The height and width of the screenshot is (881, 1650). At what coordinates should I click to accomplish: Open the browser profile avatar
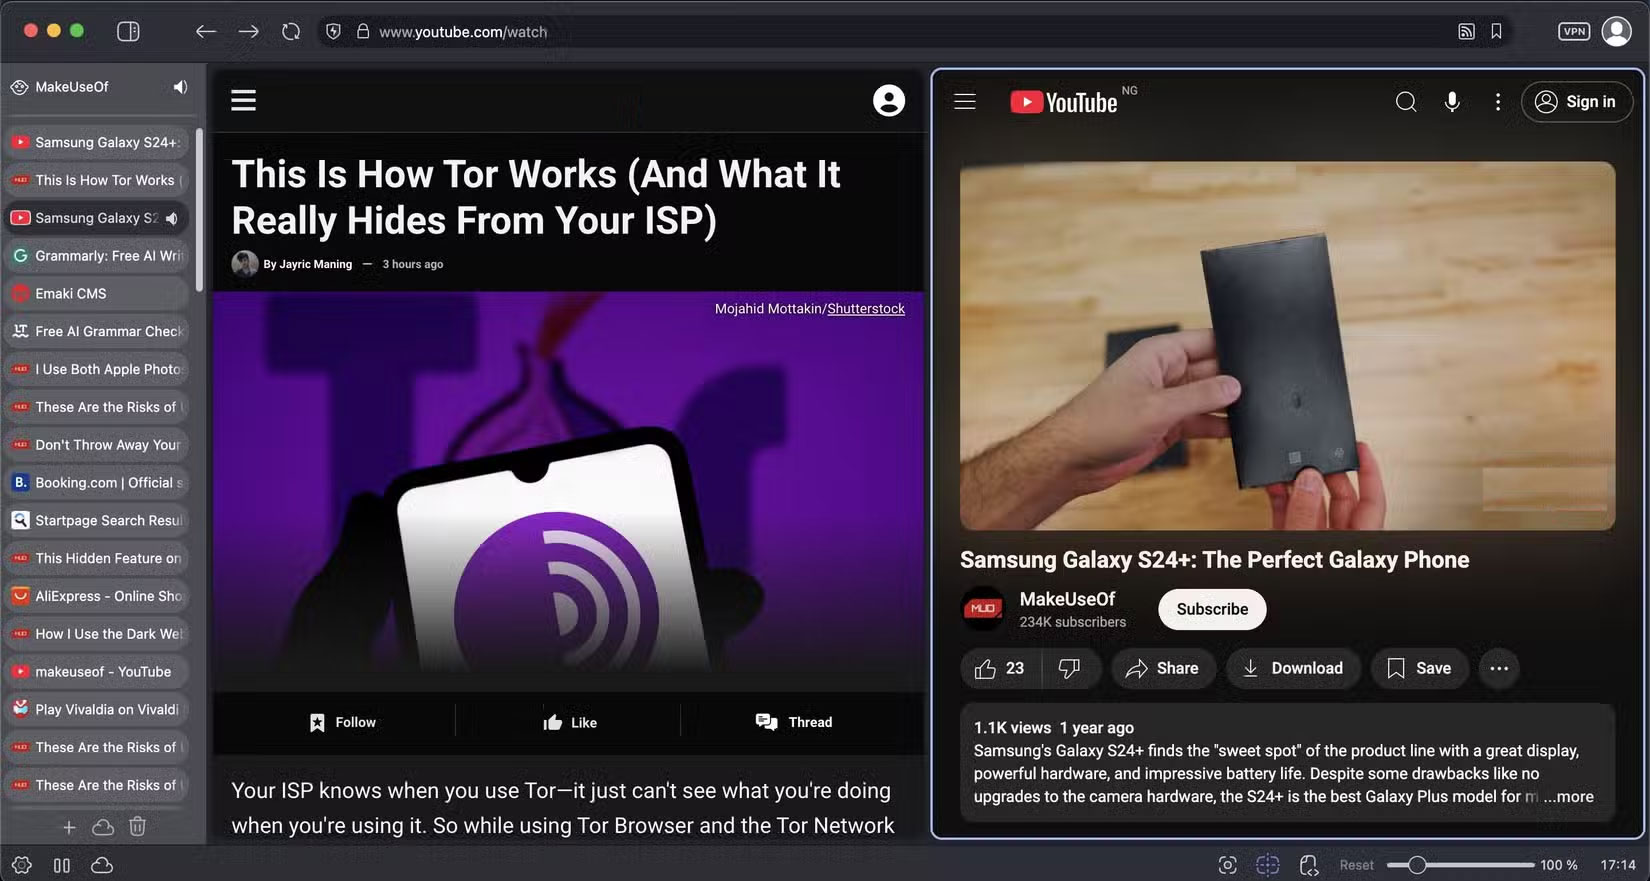pyautogui.click(x=1616, y=31)
